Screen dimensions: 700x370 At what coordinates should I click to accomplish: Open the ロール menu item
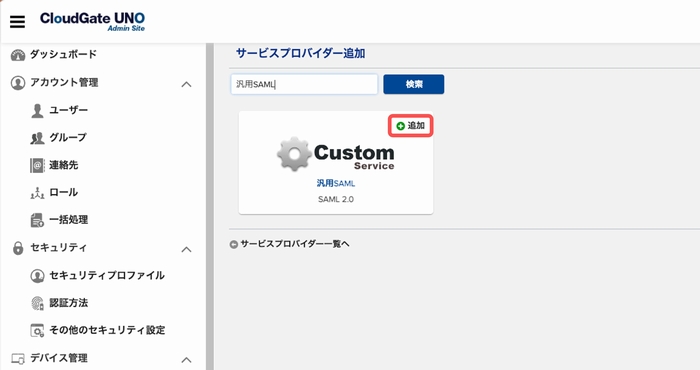[63, 192]
